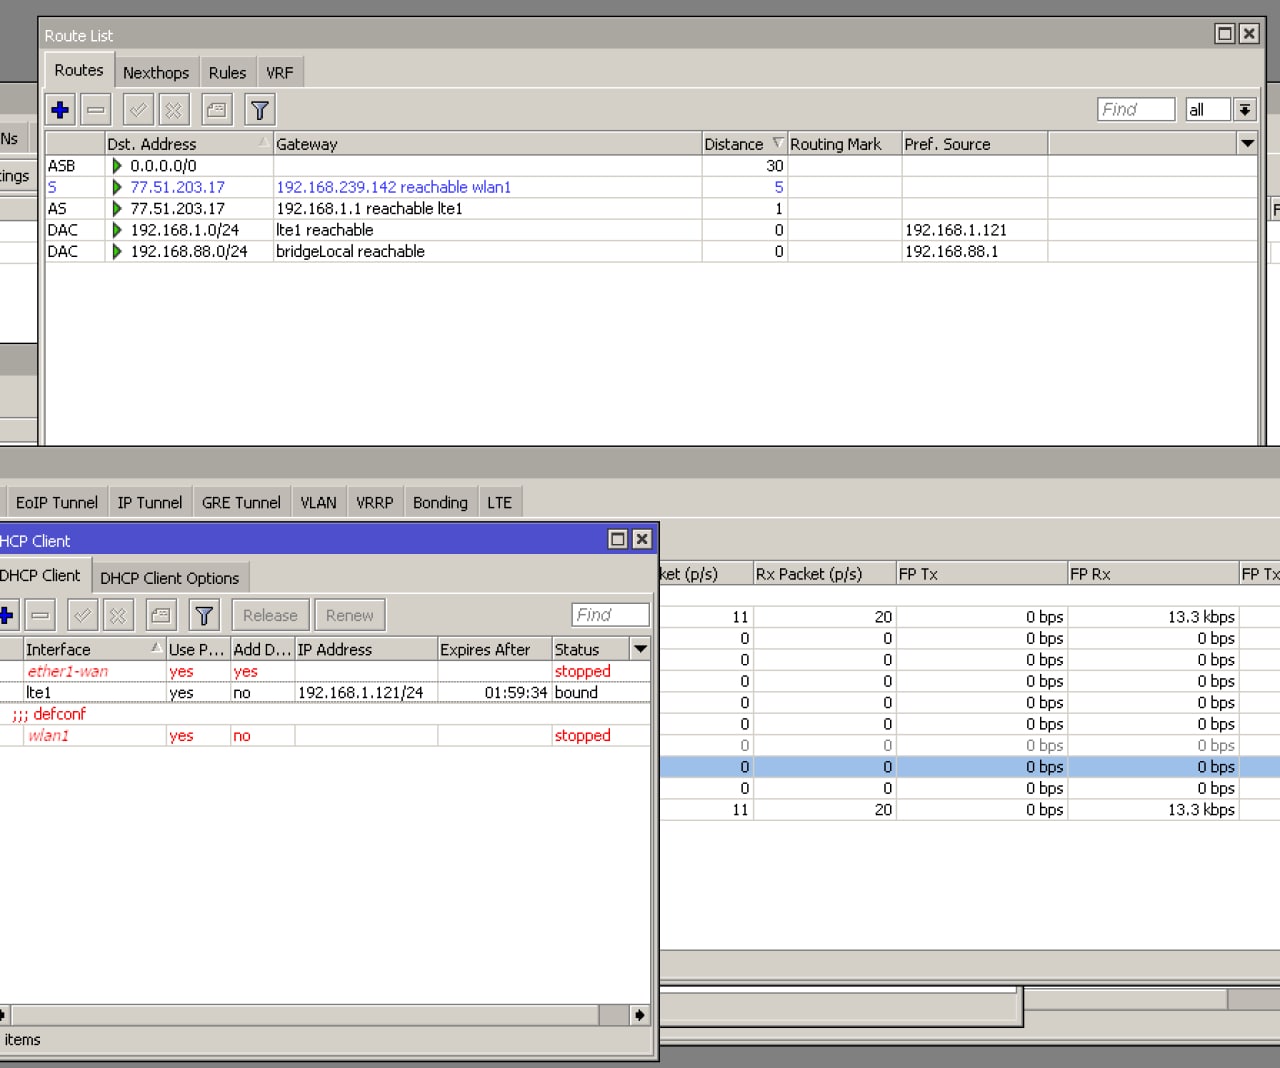Focus the Find field in DHCP Client
The width and height of the screenshot is (1280, 1068).
tap(610, 615)
